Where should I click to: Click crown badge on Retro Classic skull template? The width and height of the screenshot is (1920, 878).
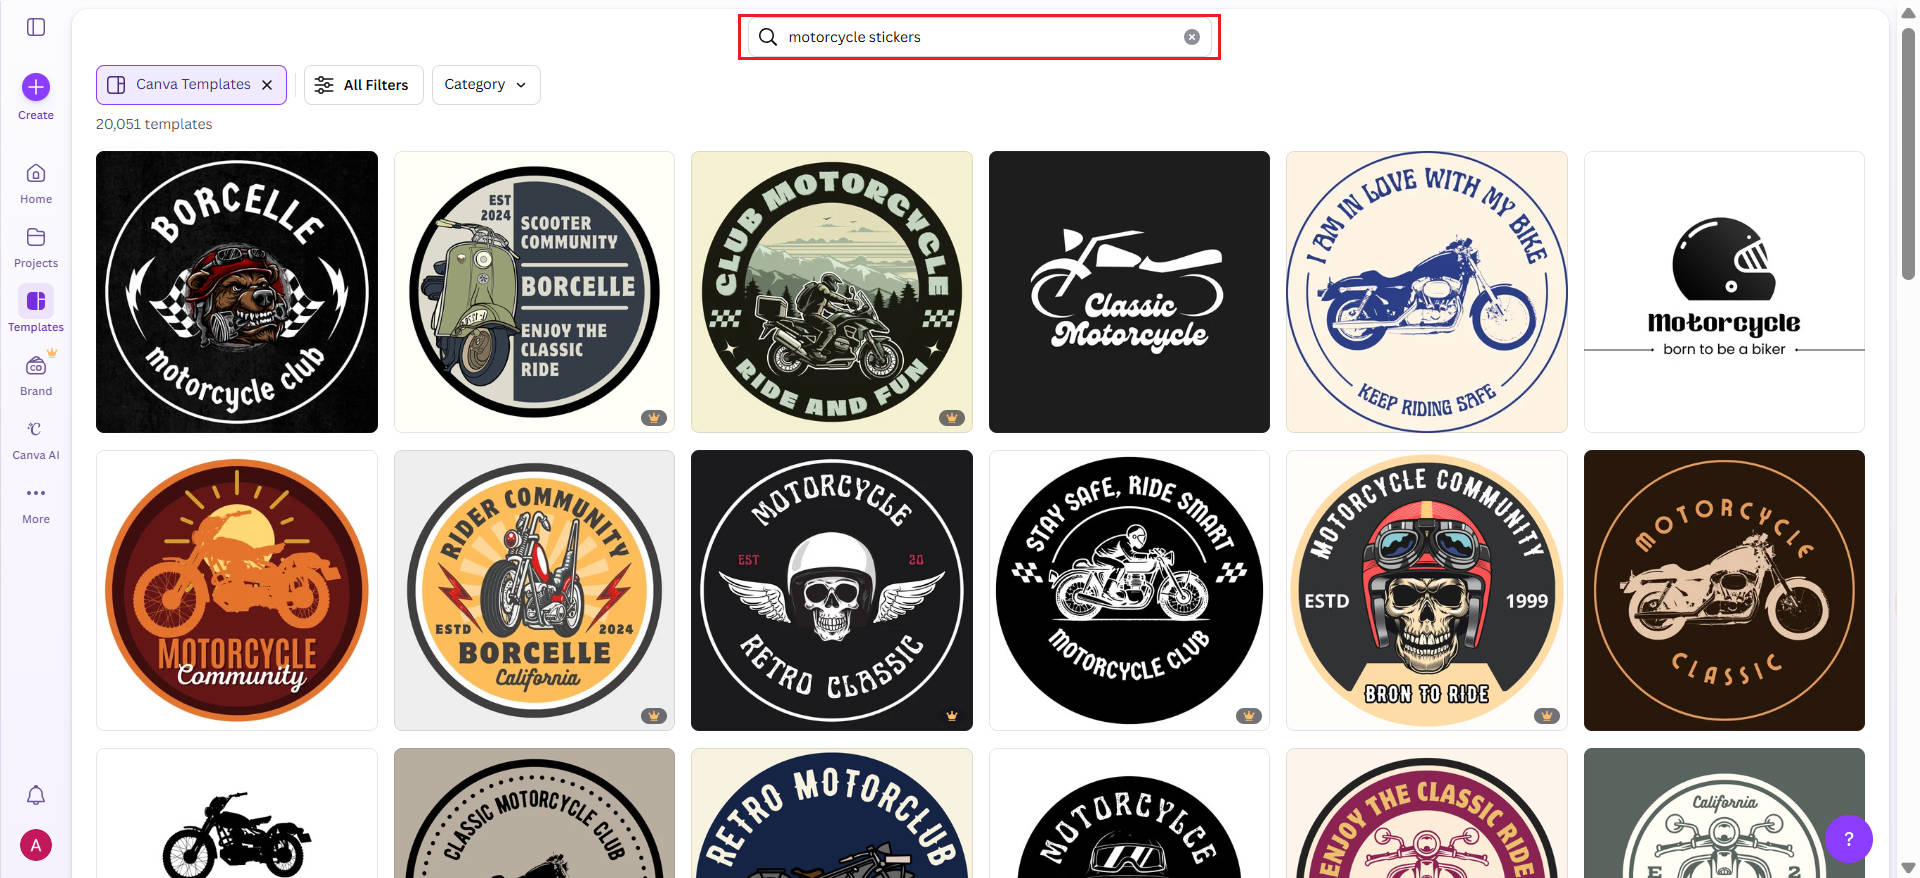(951, 716)
